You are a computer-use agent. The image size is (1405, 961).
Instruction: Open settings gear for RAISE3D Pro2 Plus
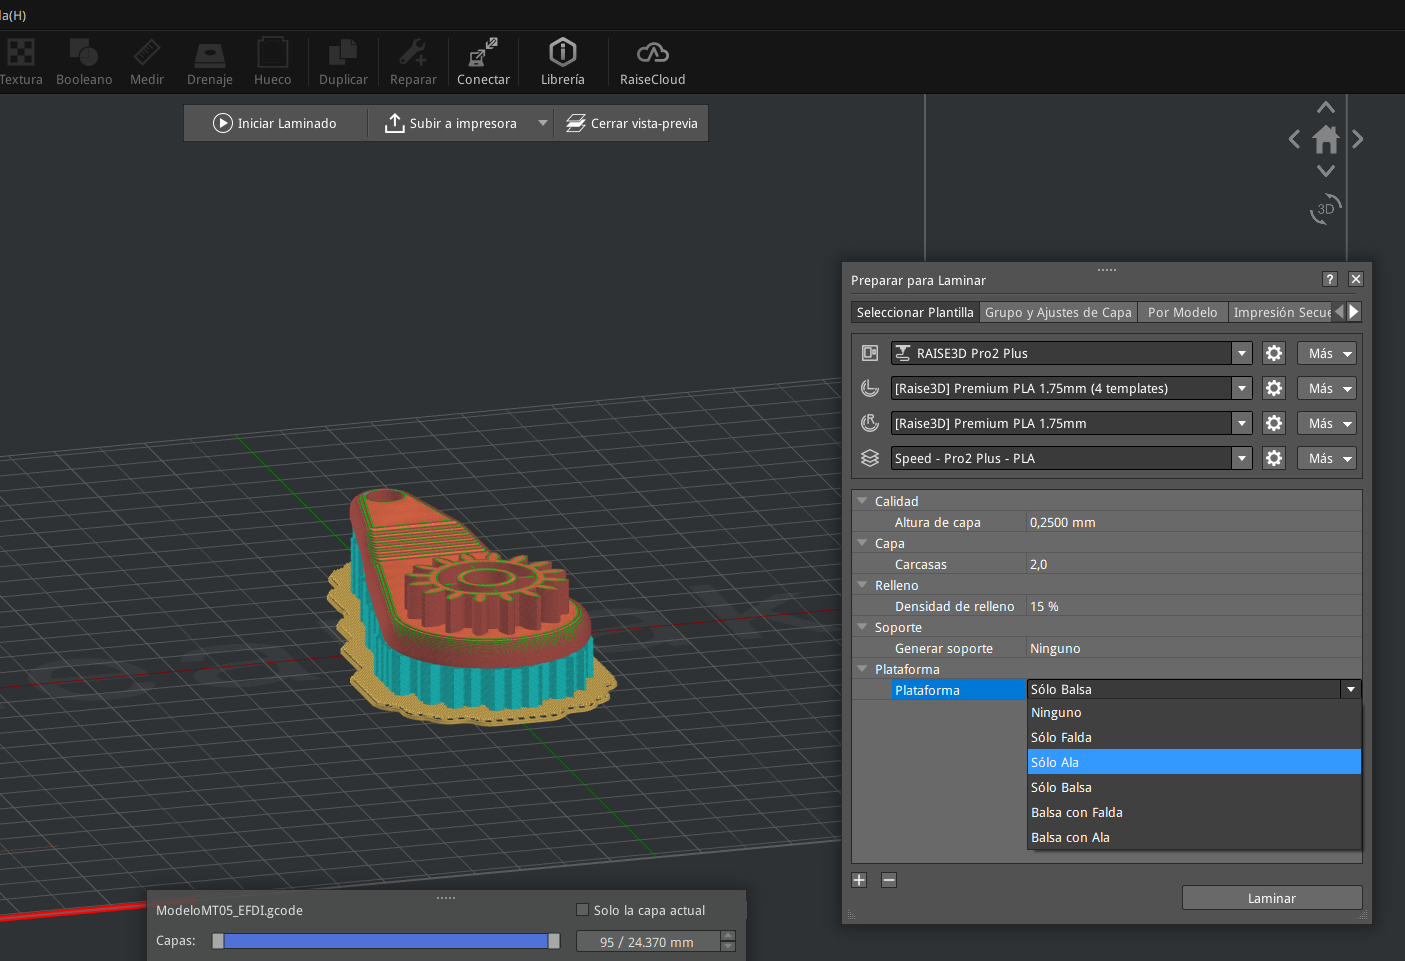point(1273,353)
